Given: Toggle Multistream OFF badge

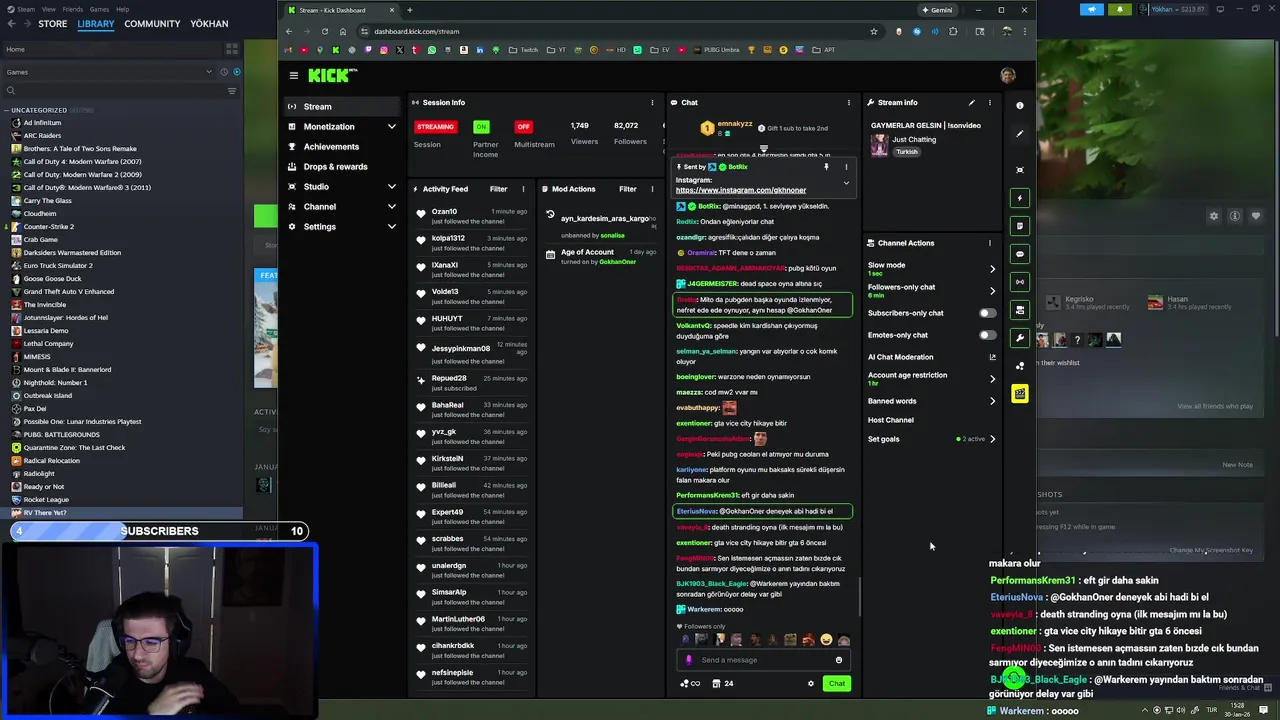Looking at the screenshot, I should pyautogui.click(x=522, y=127).
